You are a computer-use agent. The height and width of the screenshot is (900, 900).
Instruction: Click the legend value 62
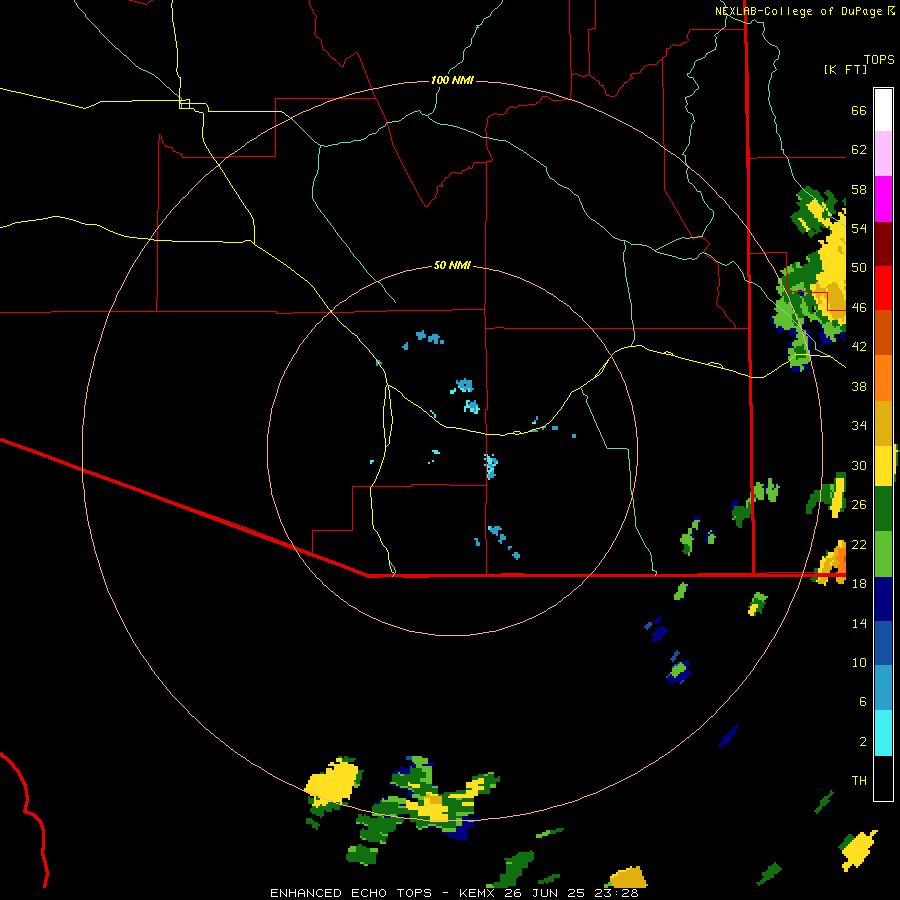click(859, 150)
